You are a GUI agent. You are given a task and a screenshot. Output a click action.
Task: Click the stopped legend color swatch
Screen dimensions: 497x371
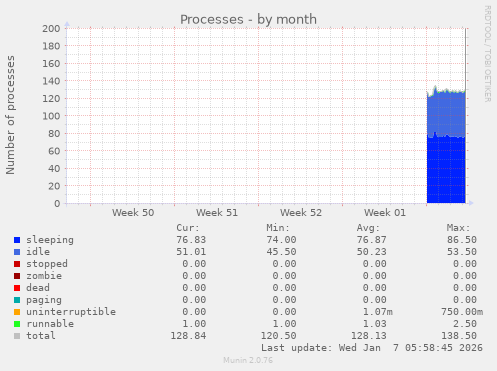17,264
